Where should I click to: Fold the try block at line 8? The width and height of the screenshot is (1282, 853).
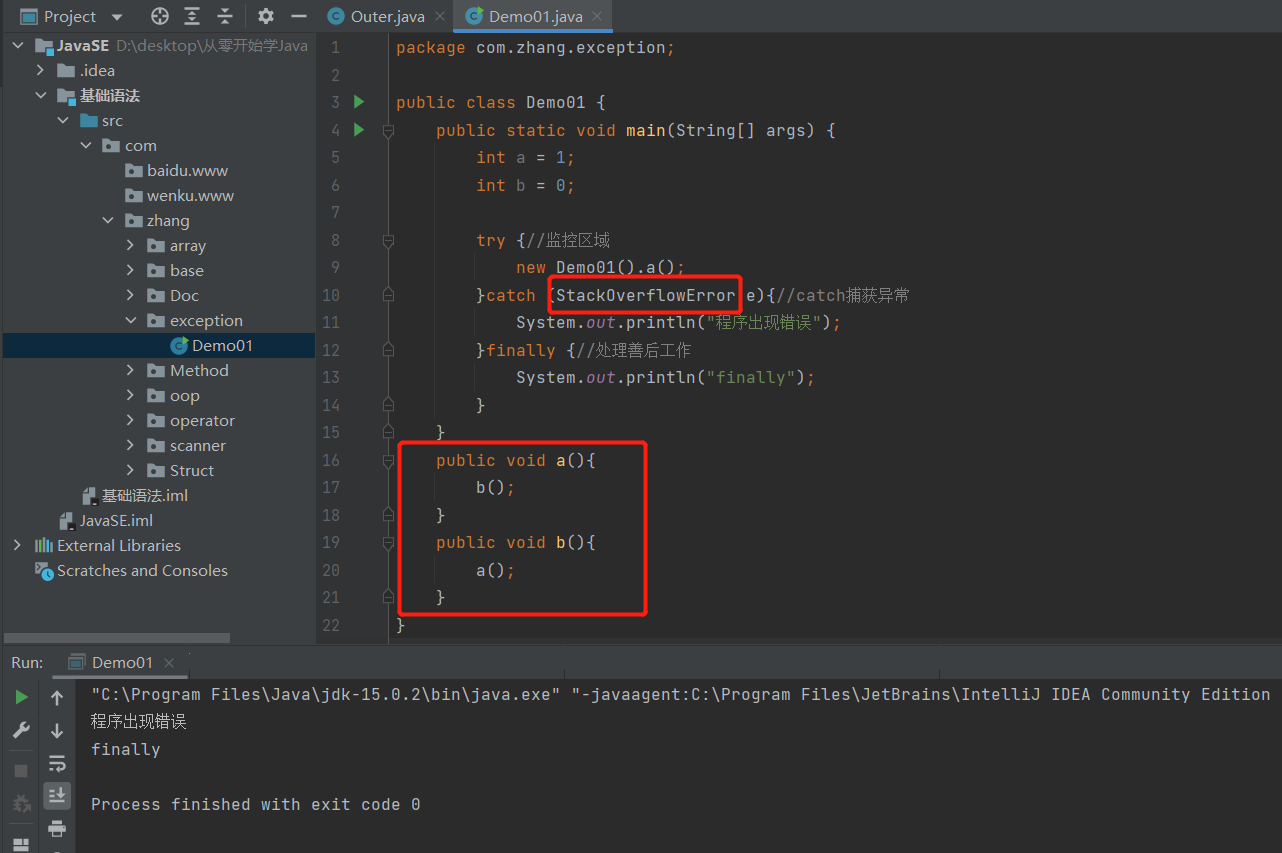tap(389, 240)
